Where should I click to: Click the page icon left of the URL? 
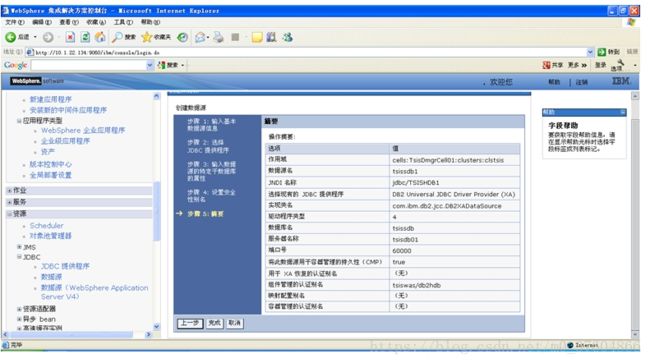pyautogui.click(x=30, y=52)
